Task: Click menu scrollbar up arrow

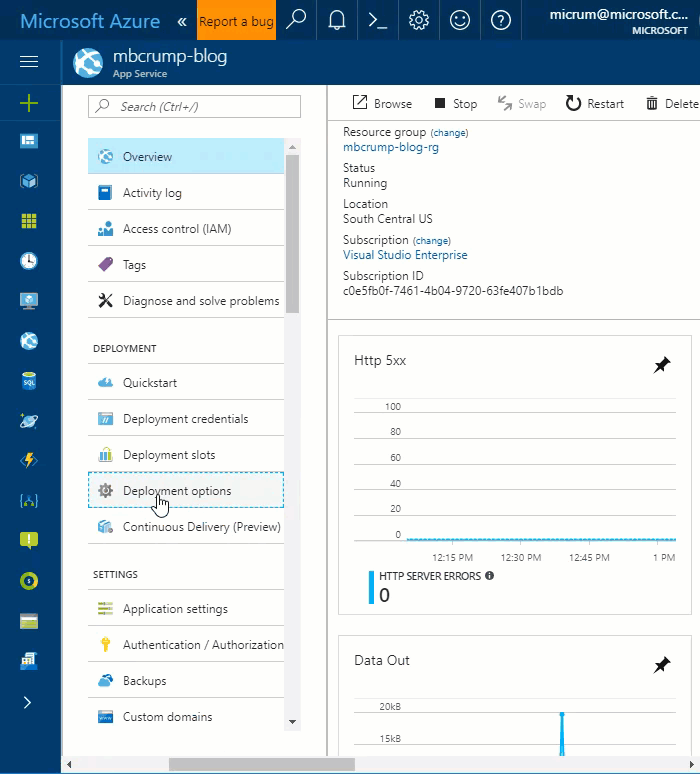Action: [292, 147]
